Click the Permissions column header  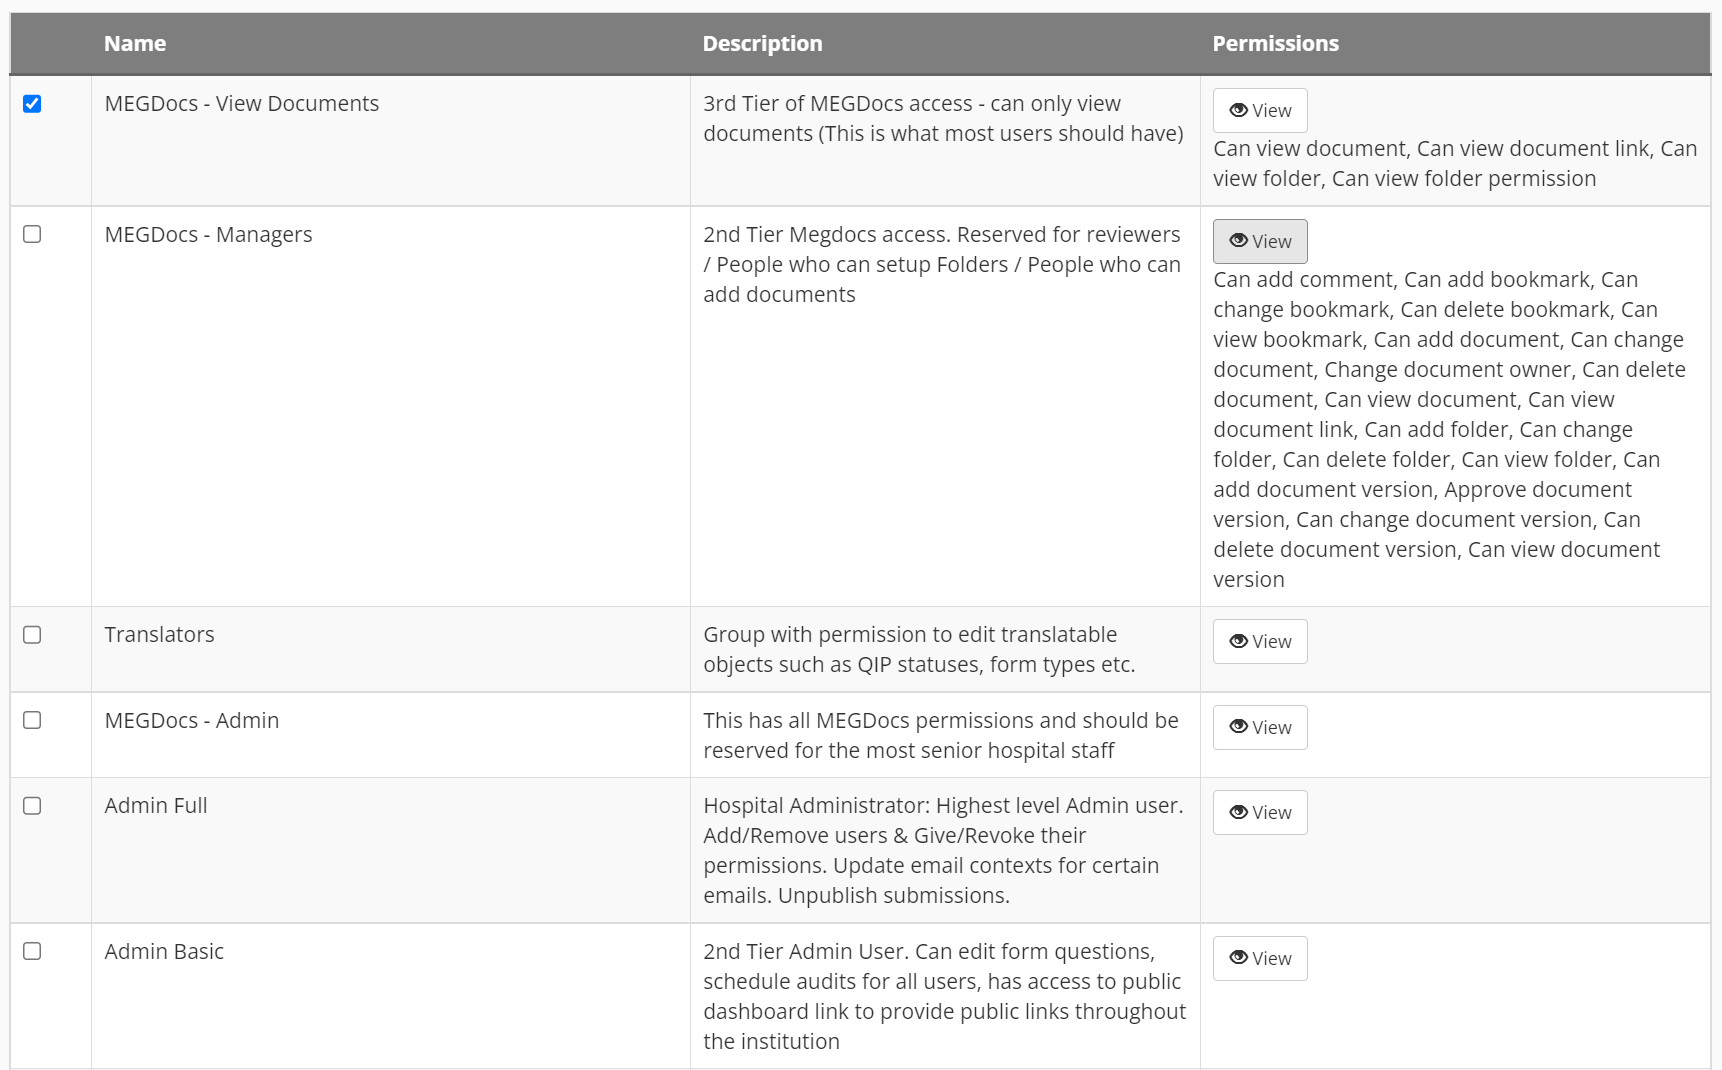tap(1276, 43)
